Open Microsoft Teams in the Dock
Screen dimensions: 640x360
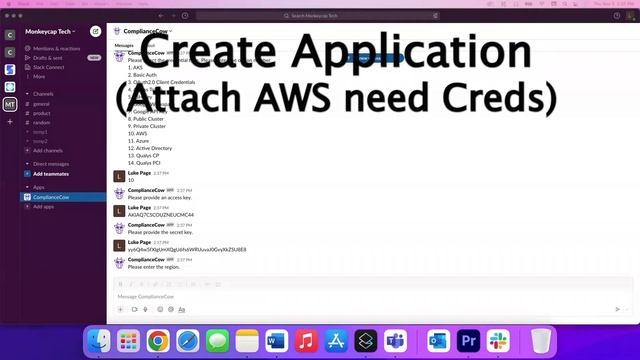point(395,341)
